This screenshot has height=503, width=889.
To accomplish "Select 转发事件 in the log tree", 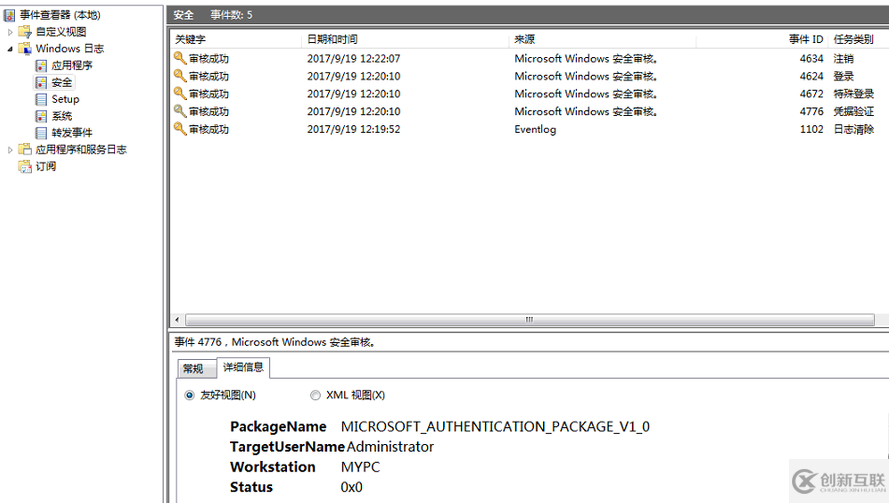I will [x=72, y=133].
